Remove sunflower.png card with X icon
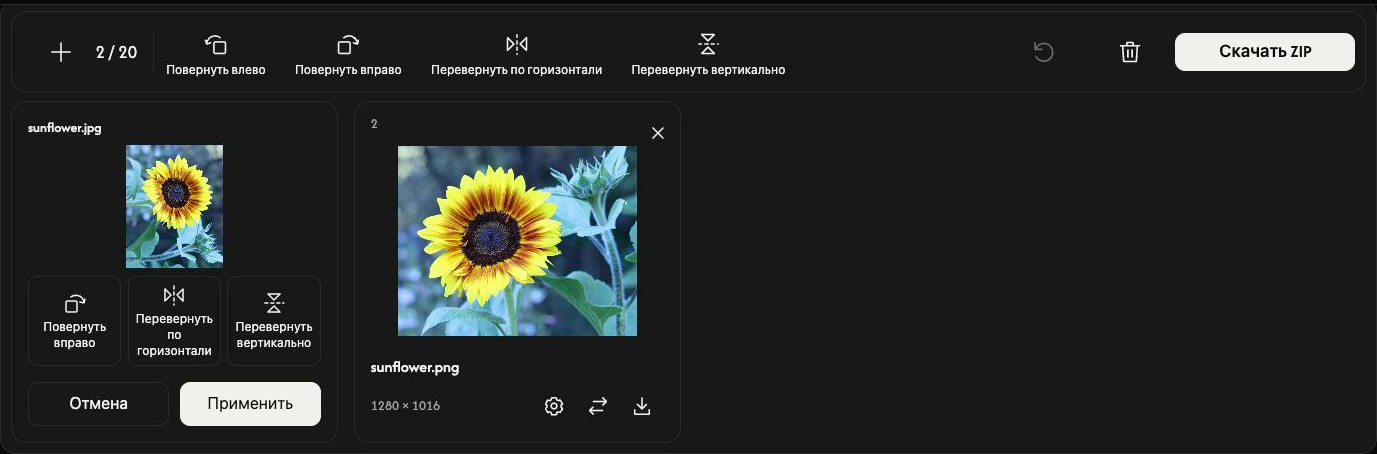Image resolution: width=1377 pixels, height=454 pixels. (x=658, y=133)
